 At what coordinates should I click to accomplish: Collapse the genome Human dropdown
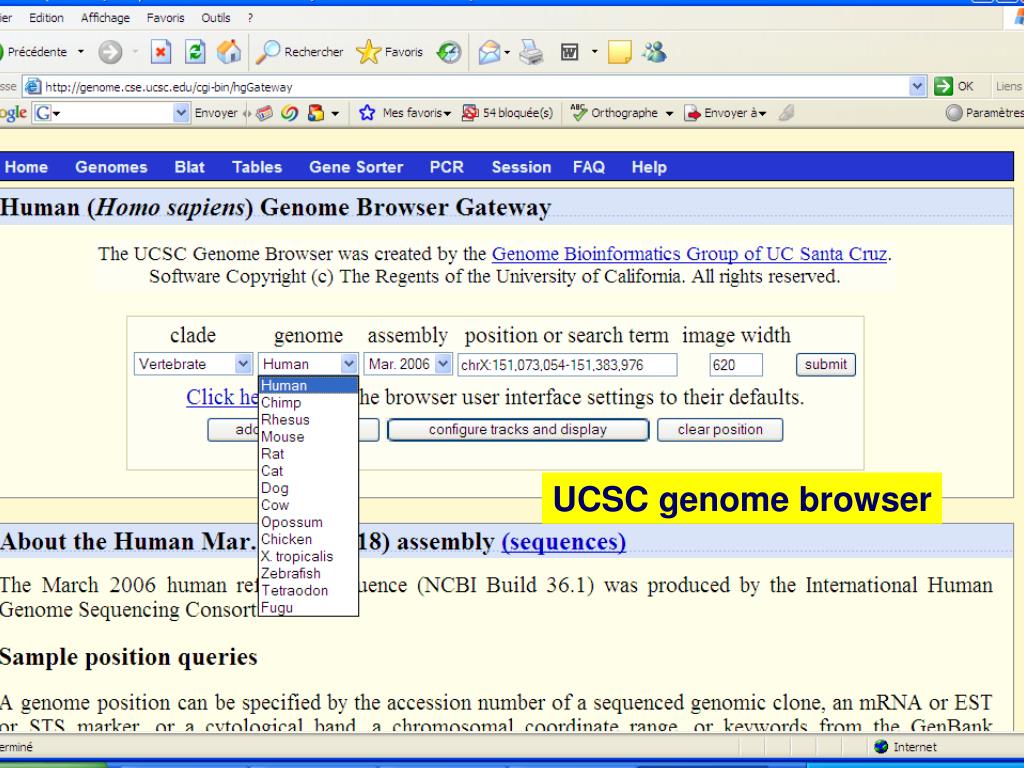coord(308,364)
